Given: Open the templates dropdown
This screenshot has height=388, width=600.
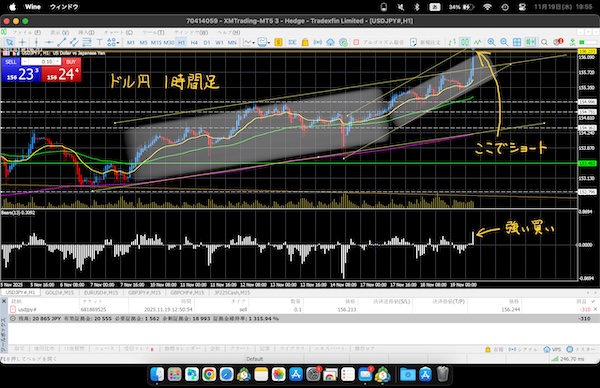Looking at the screenshot, I should coord(264,42).
